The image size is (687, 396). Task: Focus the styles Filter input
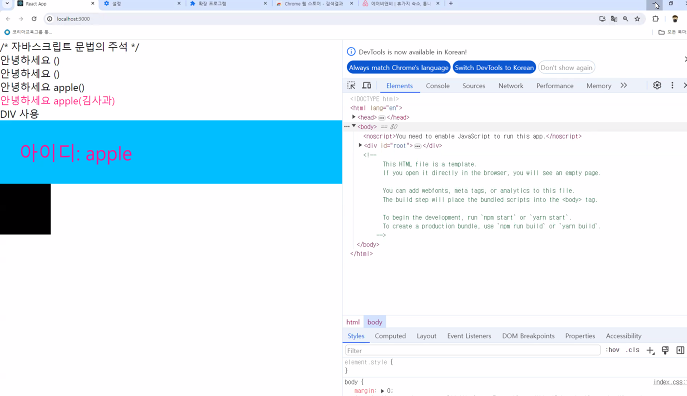tap(472, 350)
